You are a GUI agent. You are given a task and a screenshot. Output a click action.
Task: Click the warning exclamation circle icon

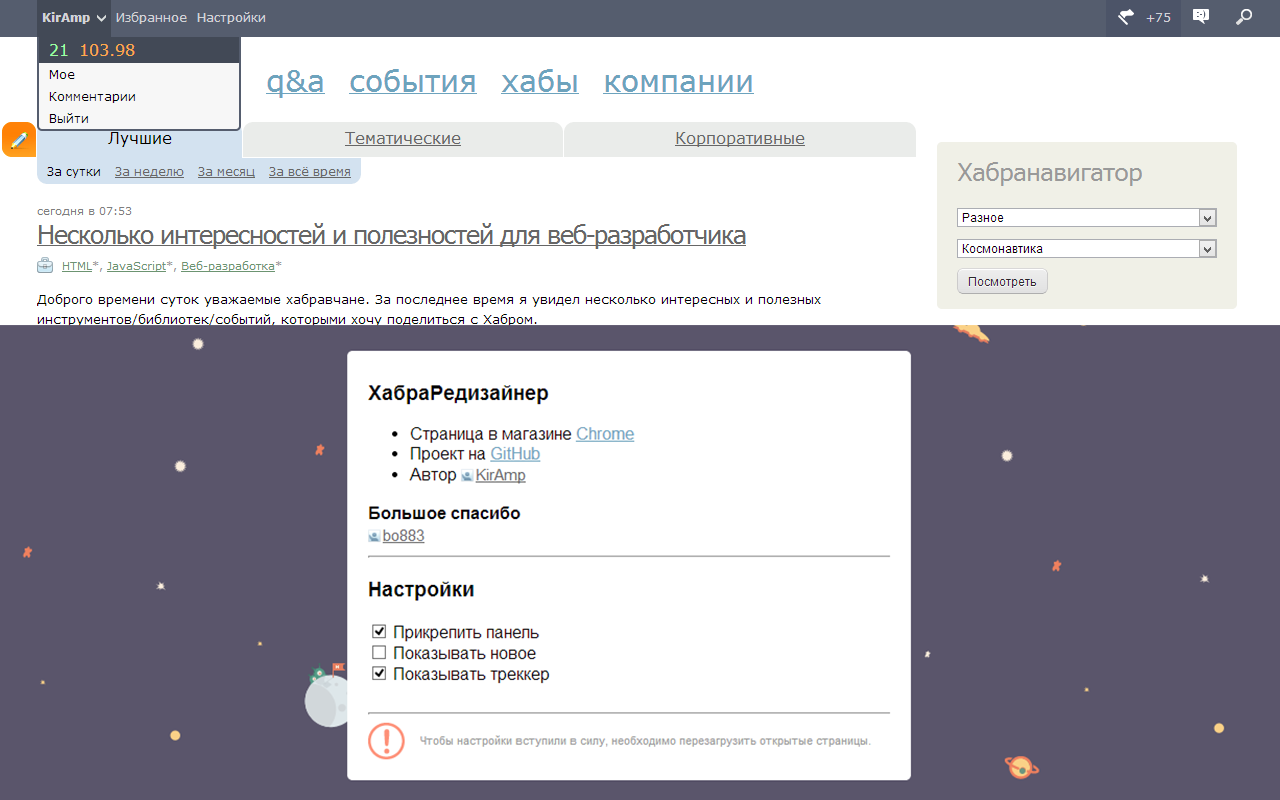click(x=386, y=741)
